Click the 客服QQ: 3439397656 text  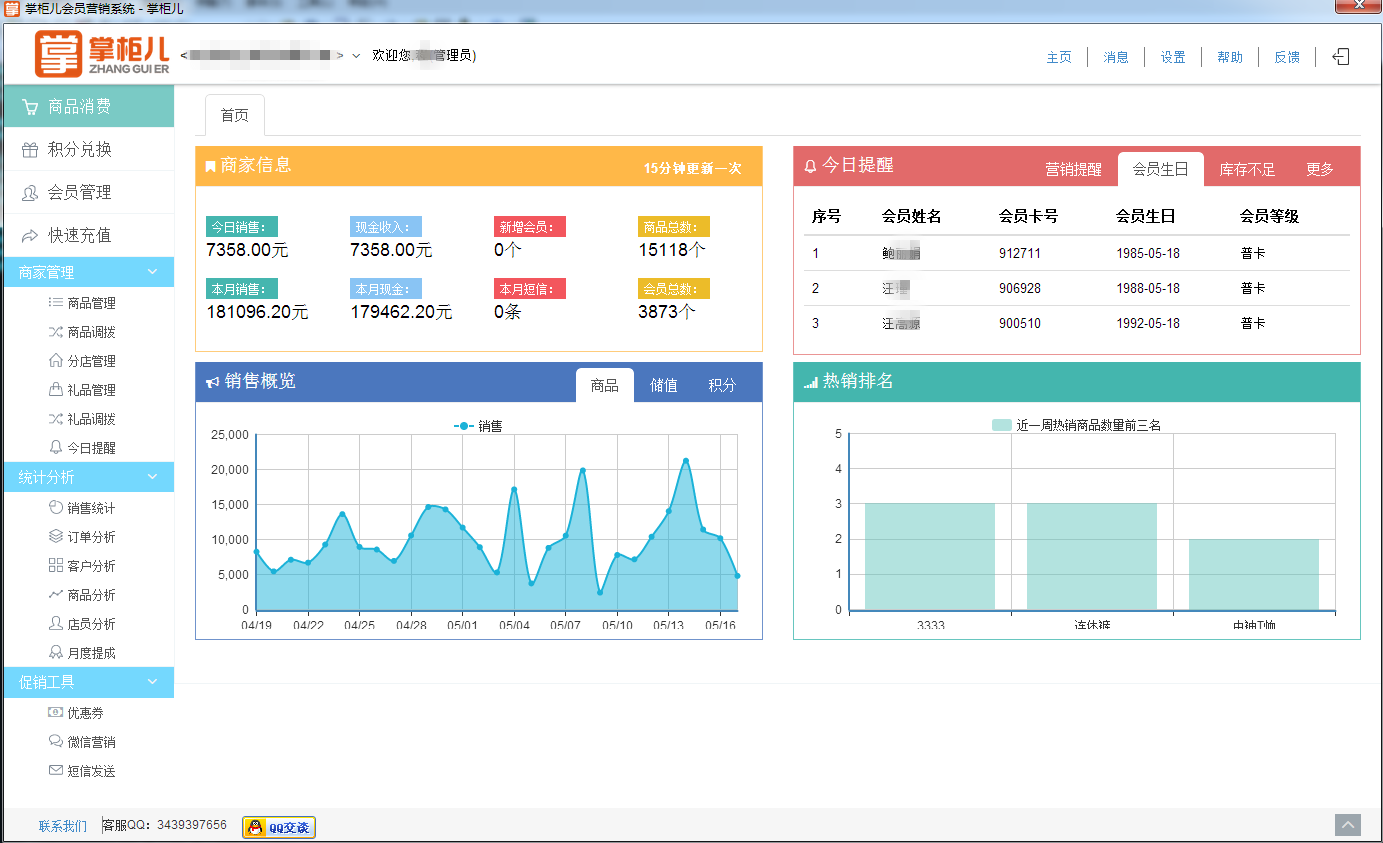165,826
